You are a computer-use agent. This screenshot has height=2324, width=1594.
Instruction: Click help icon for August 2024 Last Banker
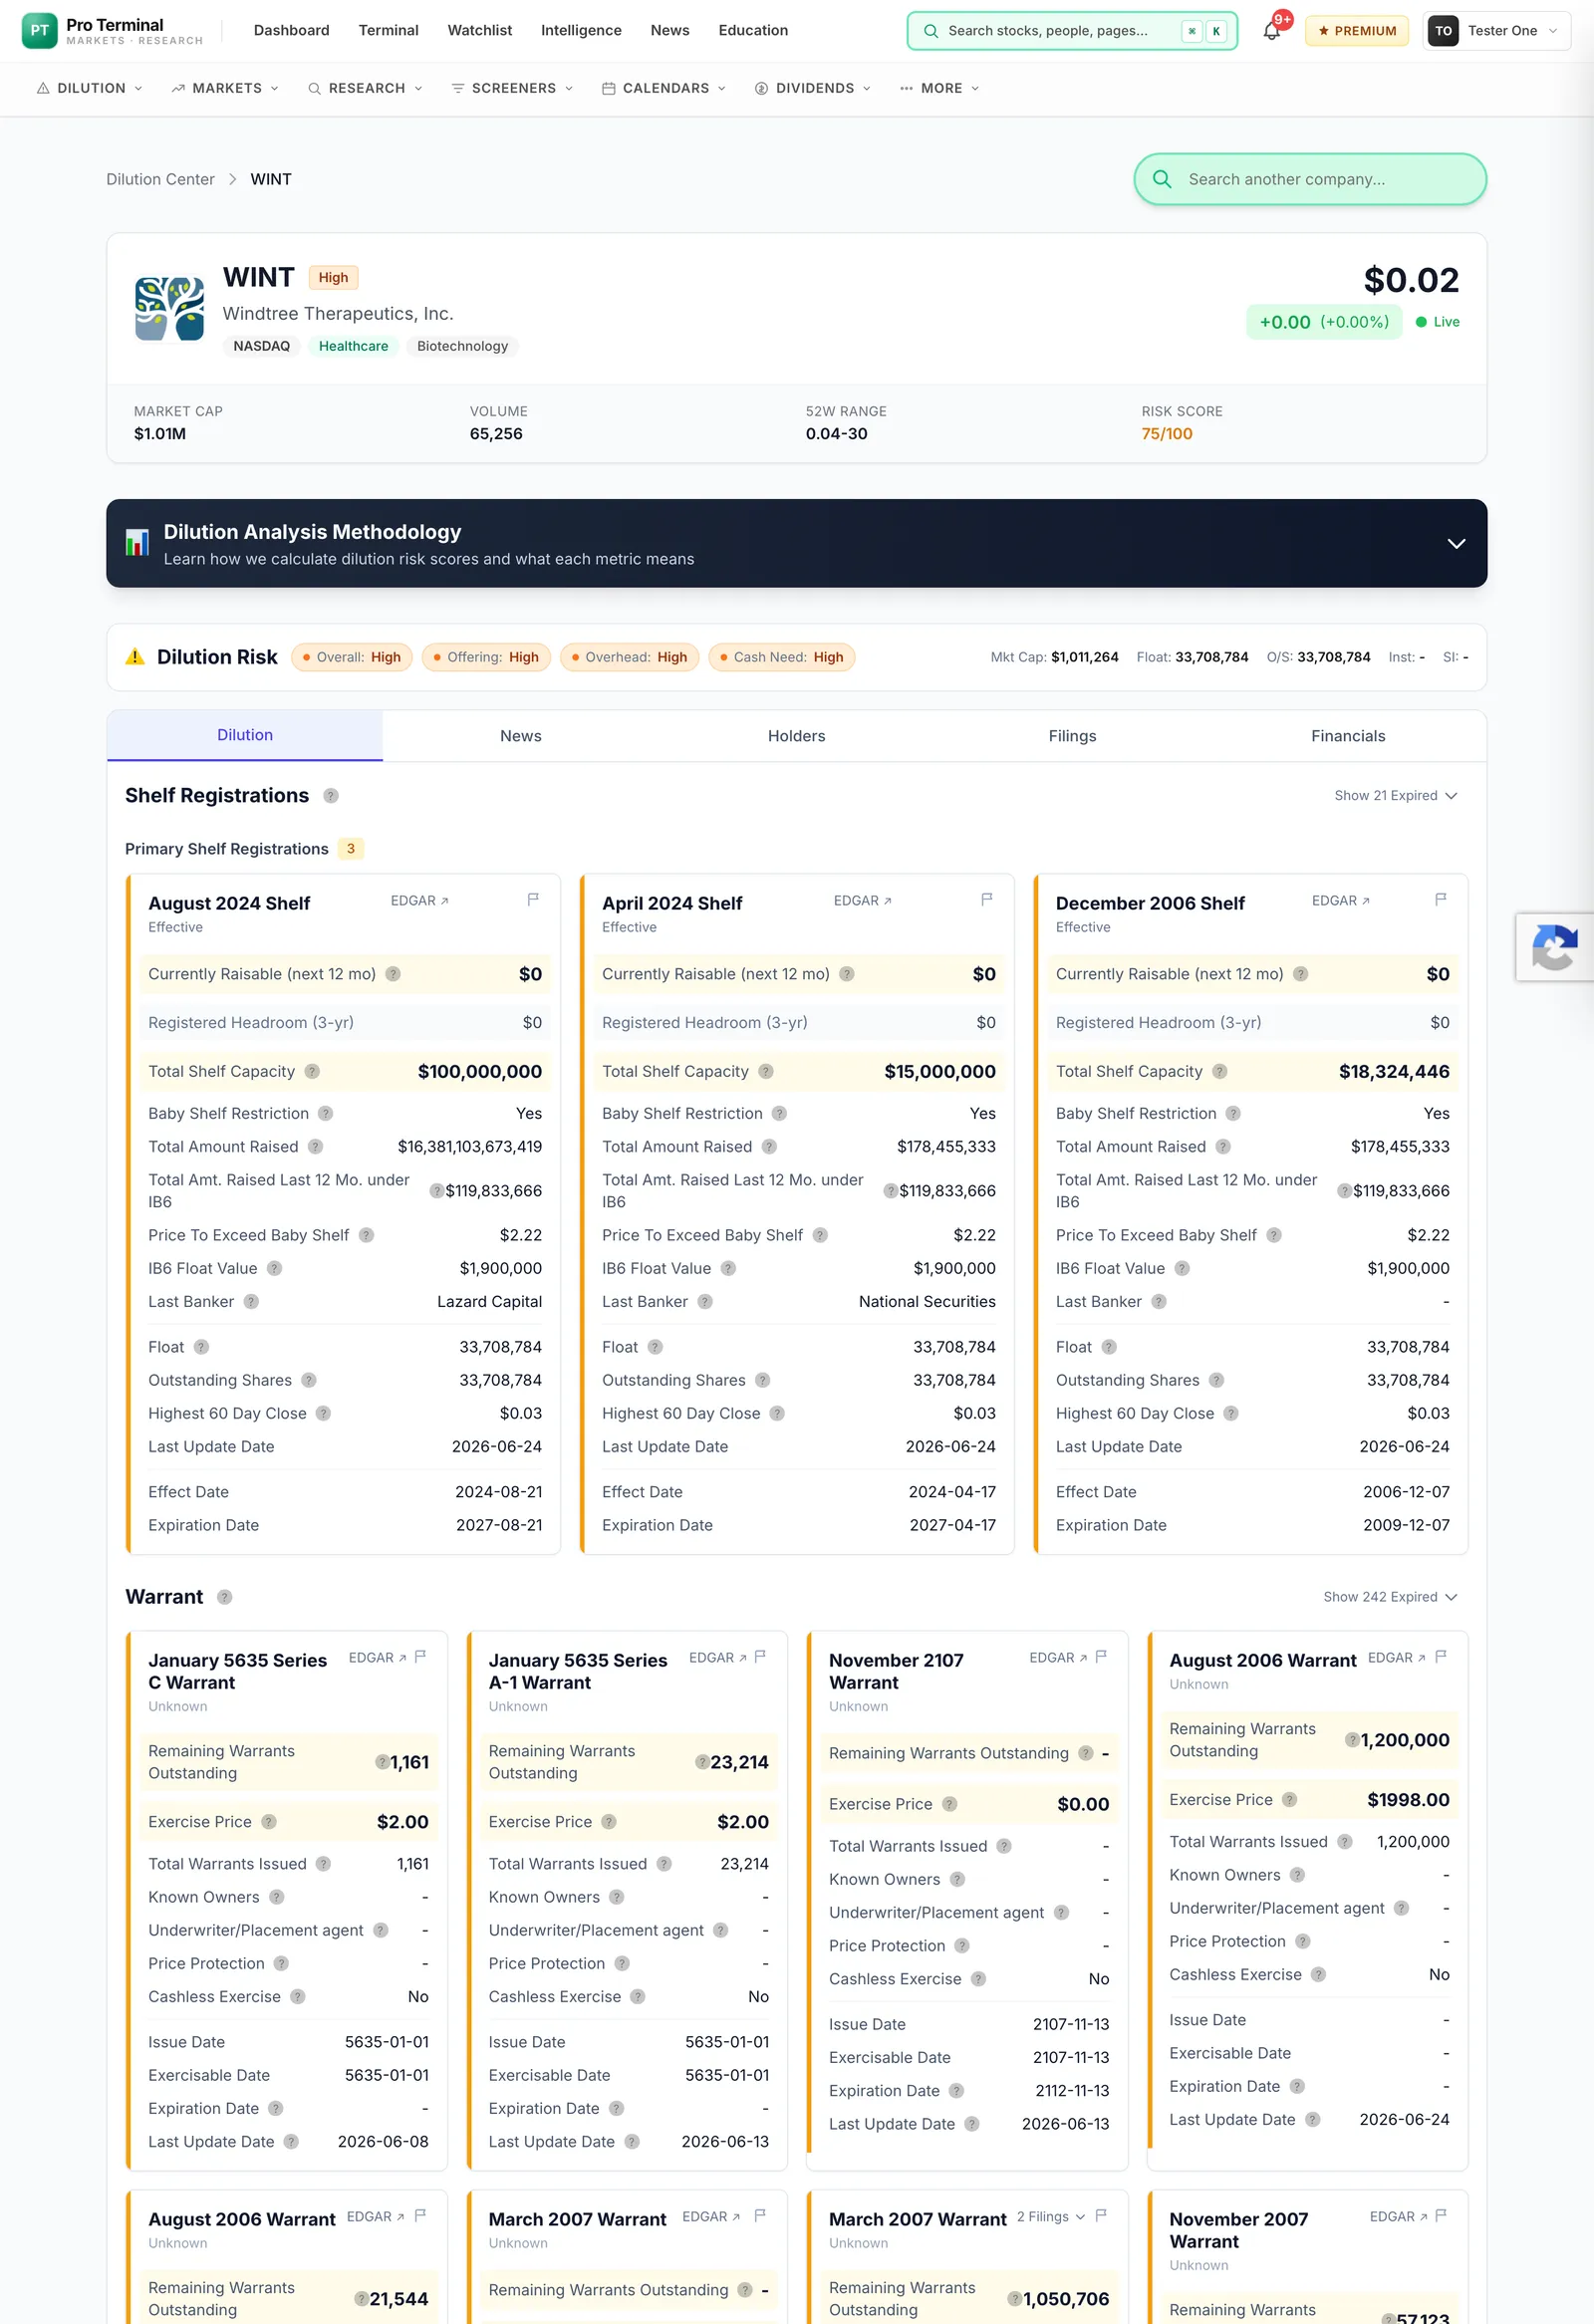[x=251, y=1301]
